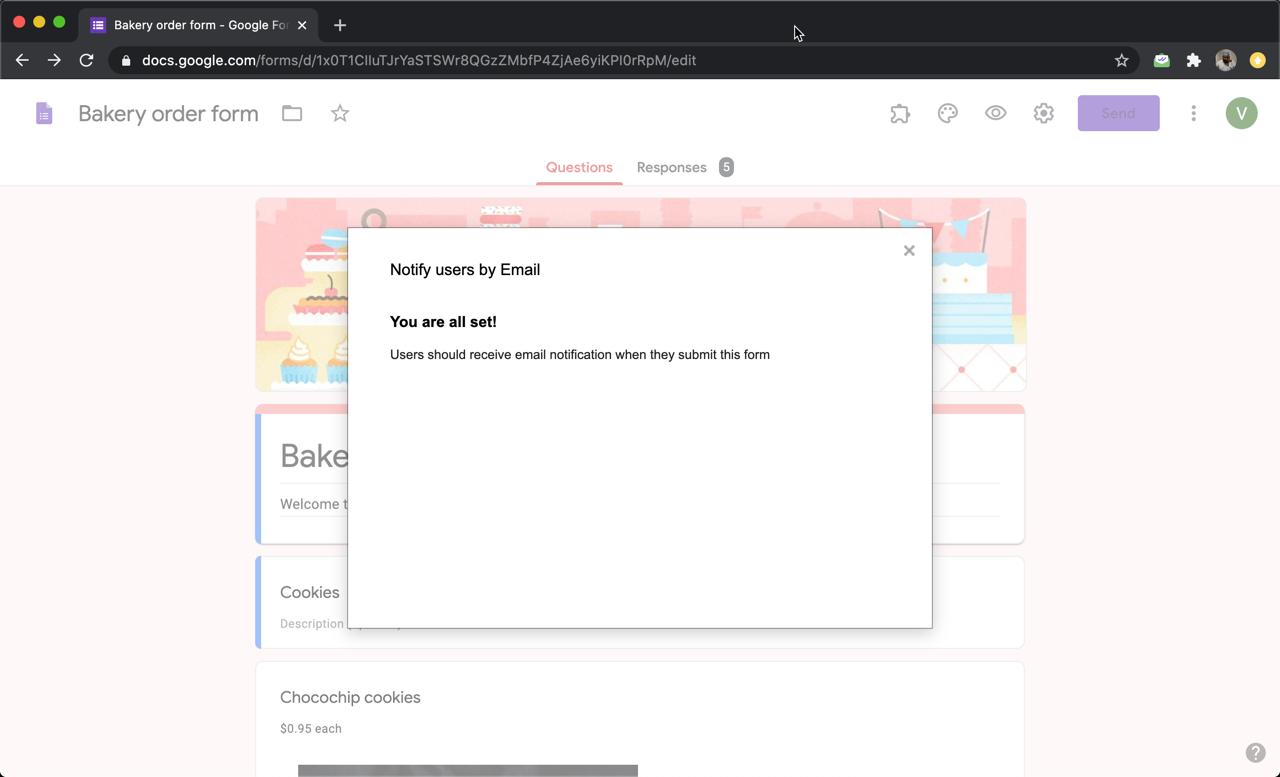This screenshot has width=1280, height=777.
Task: Bookmark this page via address bar star
Action: click(1121, 60)
